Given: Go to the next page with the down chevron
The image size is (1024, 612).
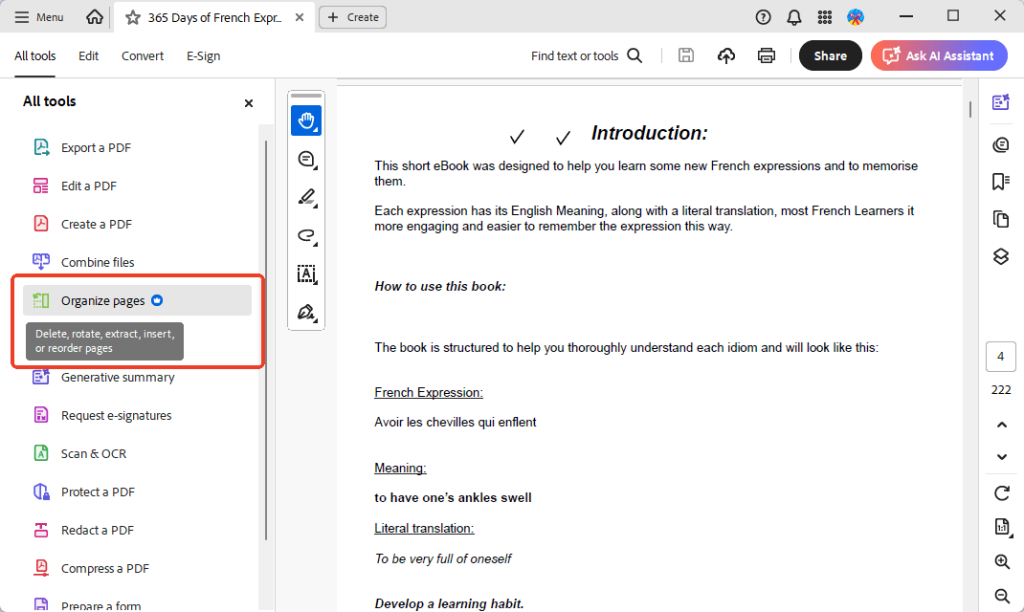Looking at the screenshot, I should pyautogui.click(x=1001, y=456).
